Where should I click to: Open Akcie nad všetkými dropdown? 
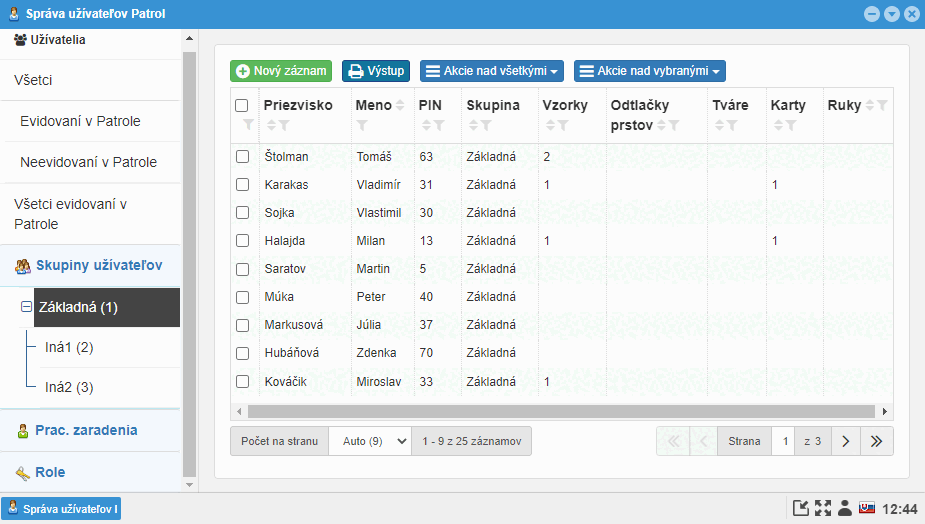coord(491,71)
